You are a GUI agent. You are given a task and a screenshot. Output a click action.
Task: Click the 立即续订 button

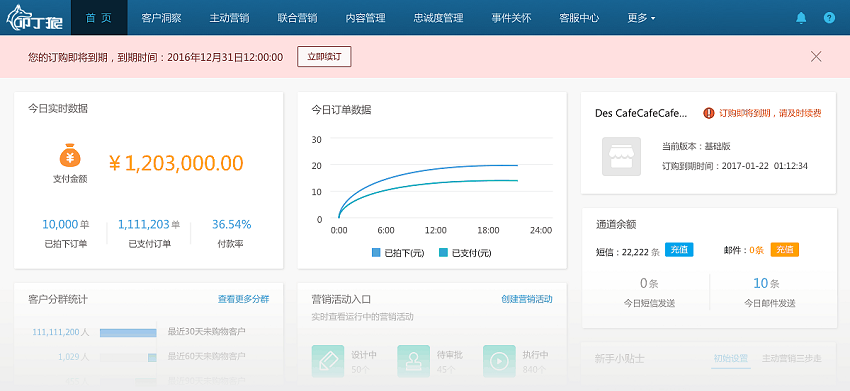pos(324,56)
